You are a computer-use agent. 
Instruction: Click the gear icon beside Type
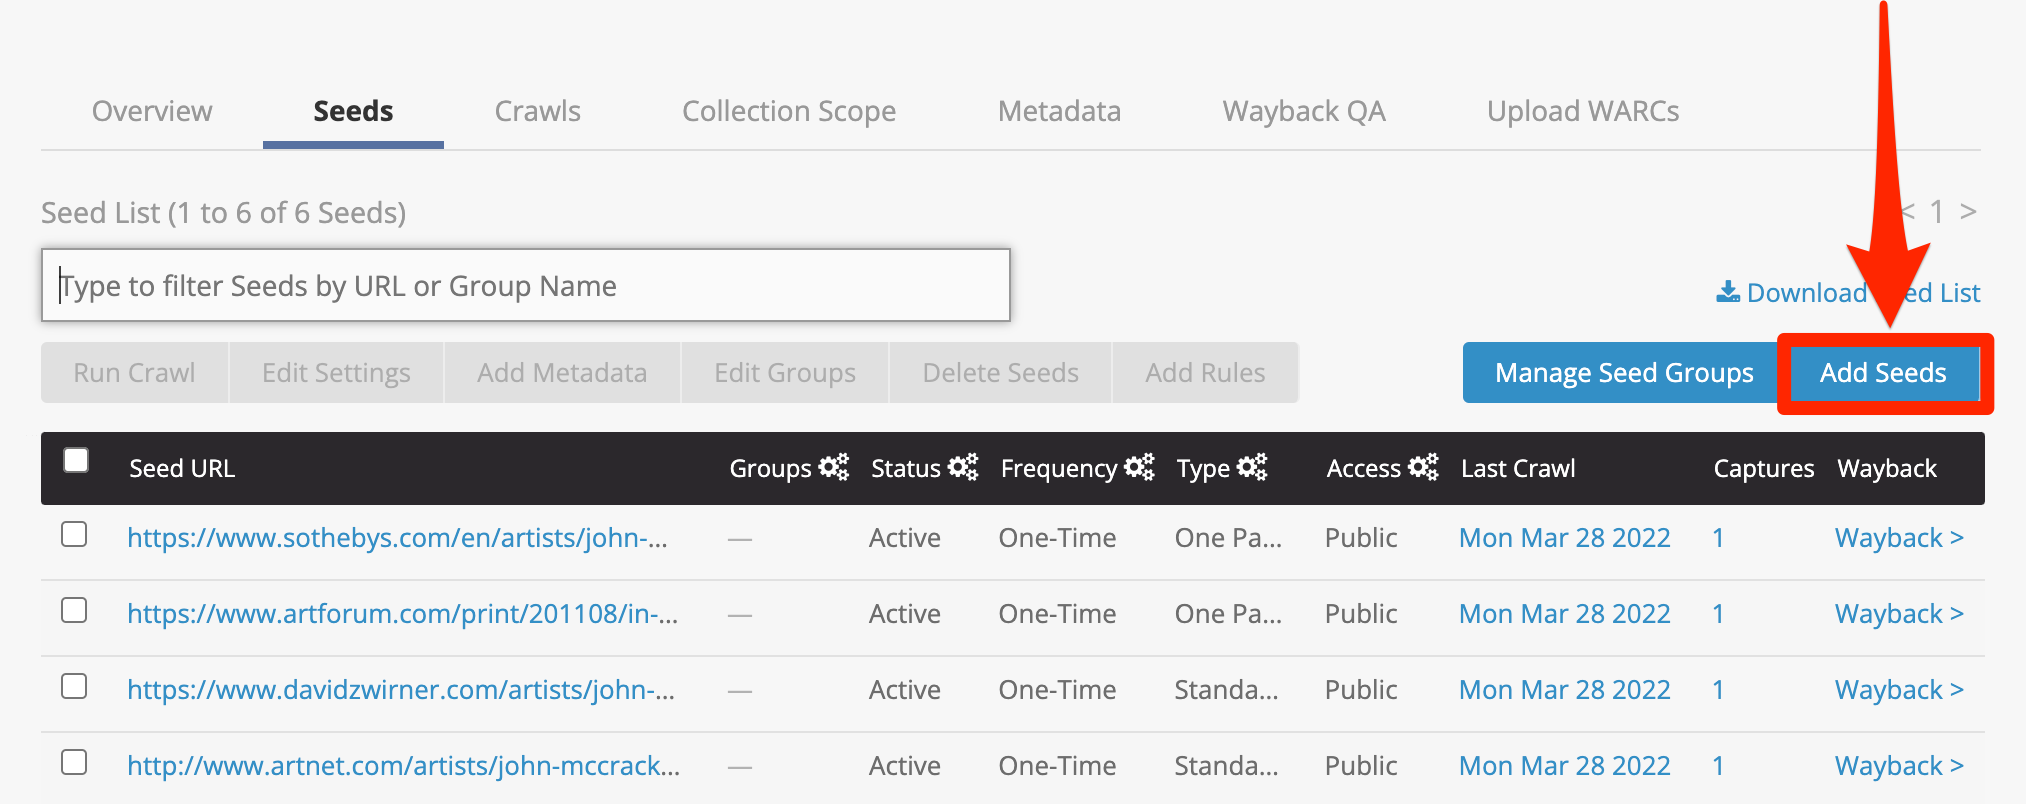click(x=1252, y=467)
